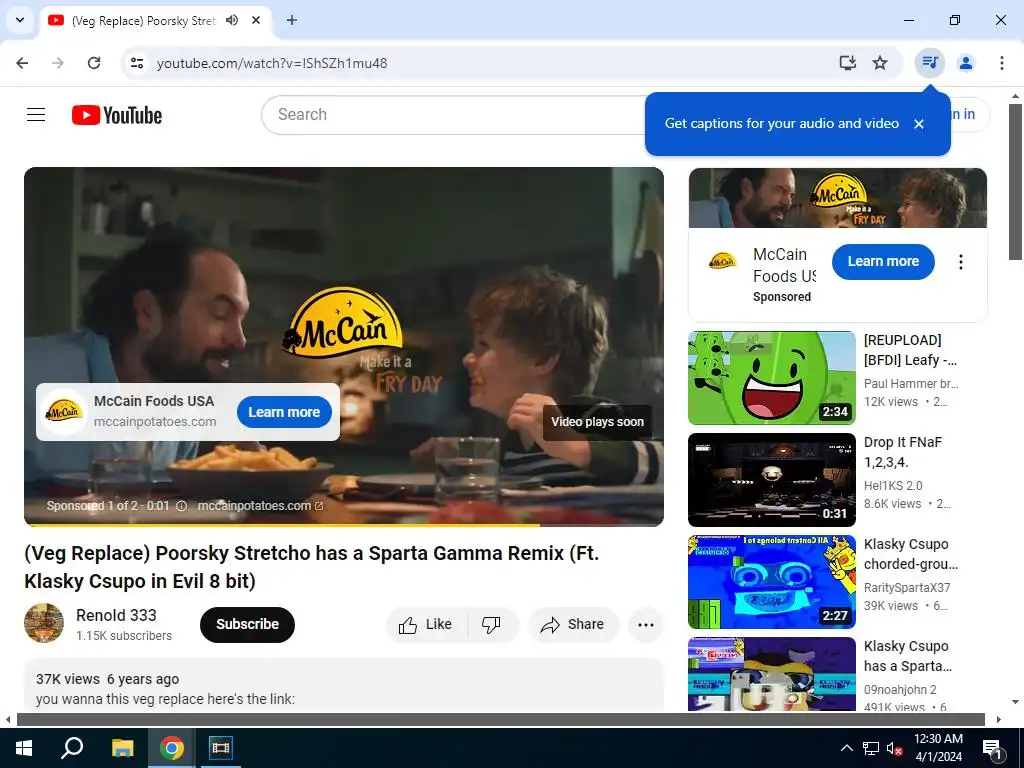Screen dimensions: 1024x768
Task: Click Learn more in sidebar McCain ad
Action: click(883, 261)
